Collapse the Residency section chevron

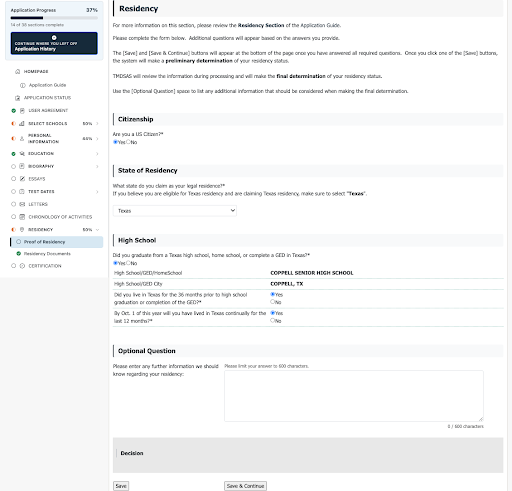point(97,230)
